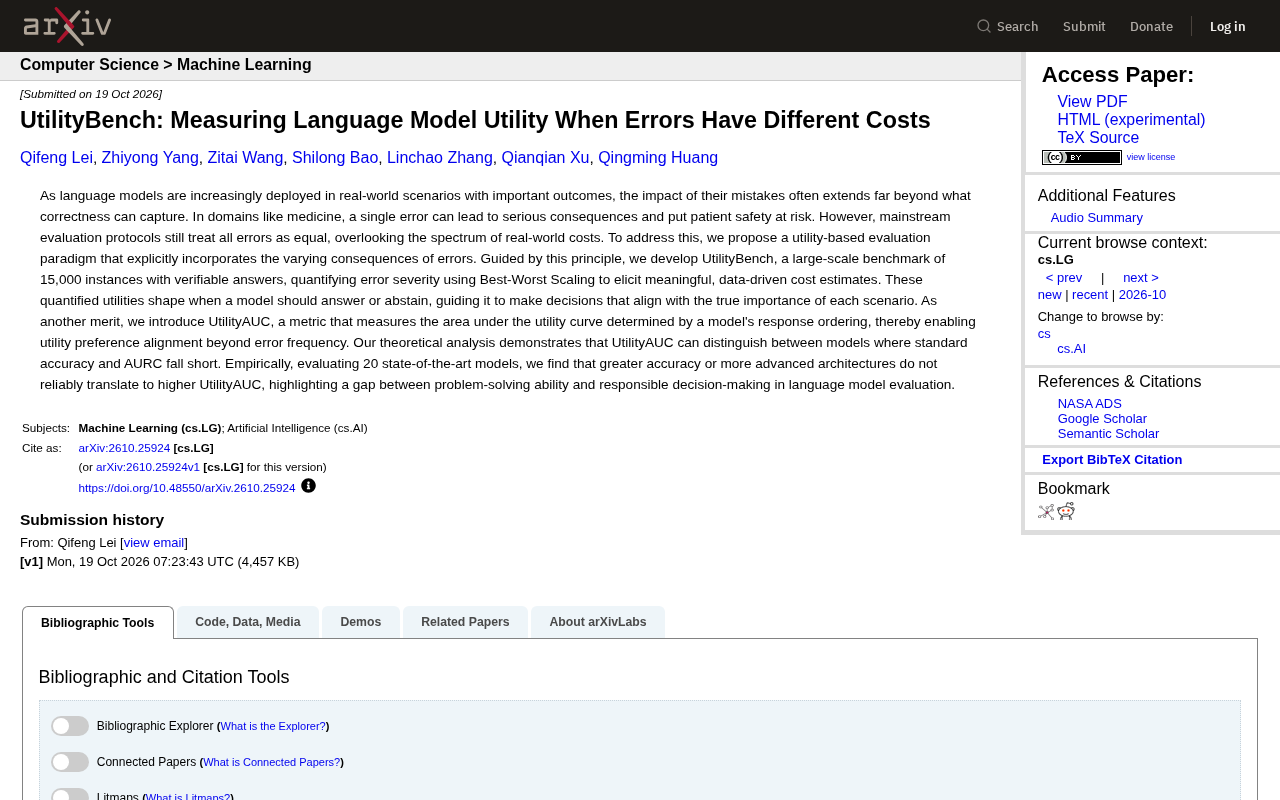Open the Semantic Scholar link
Screen dimensions: 1280x800
point(1108,434)
